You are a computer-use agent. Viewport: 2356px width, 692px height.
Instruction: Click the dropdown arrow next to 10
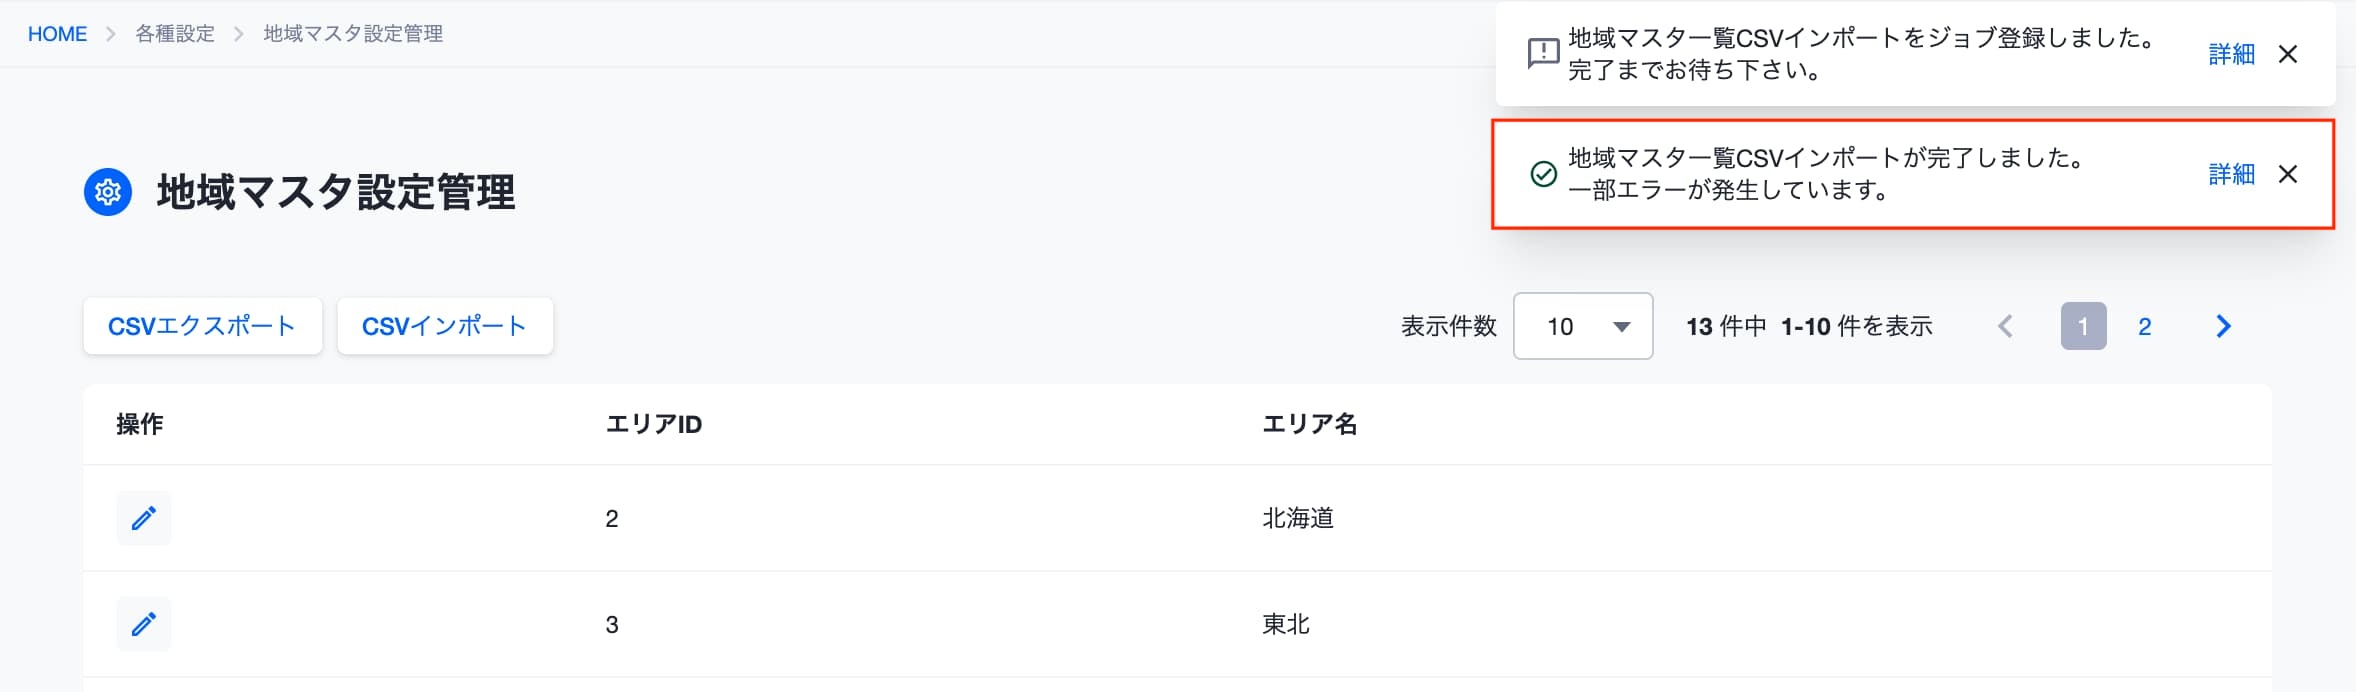1622,327
